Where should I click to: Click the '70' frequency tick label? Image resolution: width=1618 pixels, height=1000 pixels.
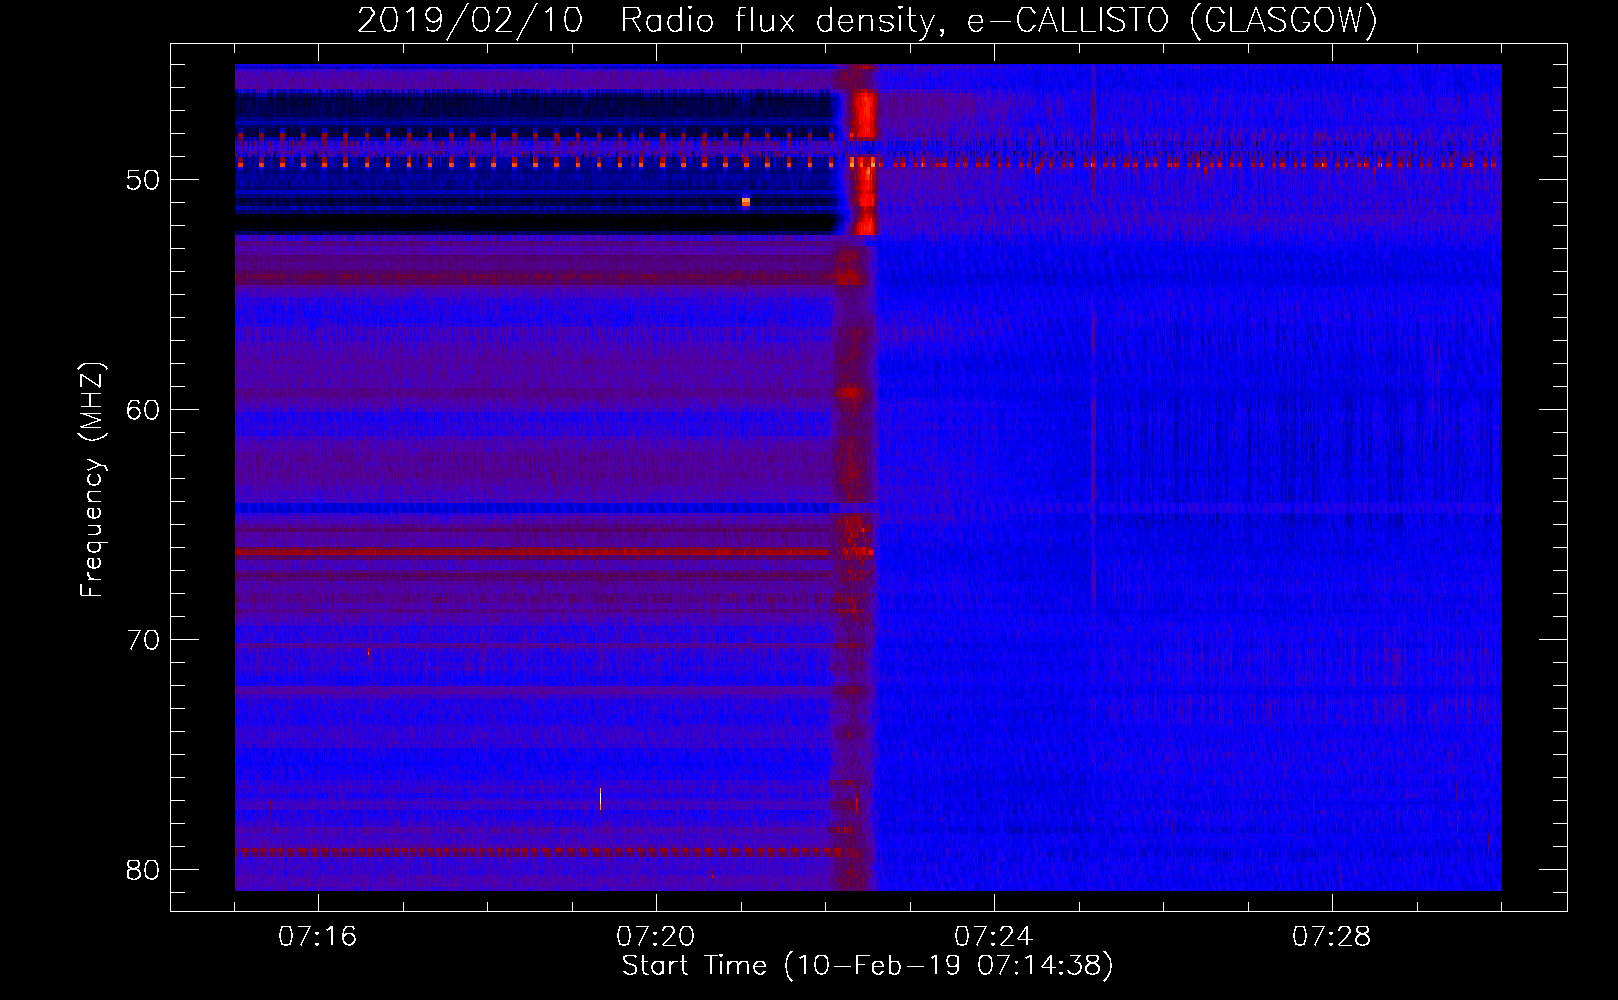coord(143,640)
